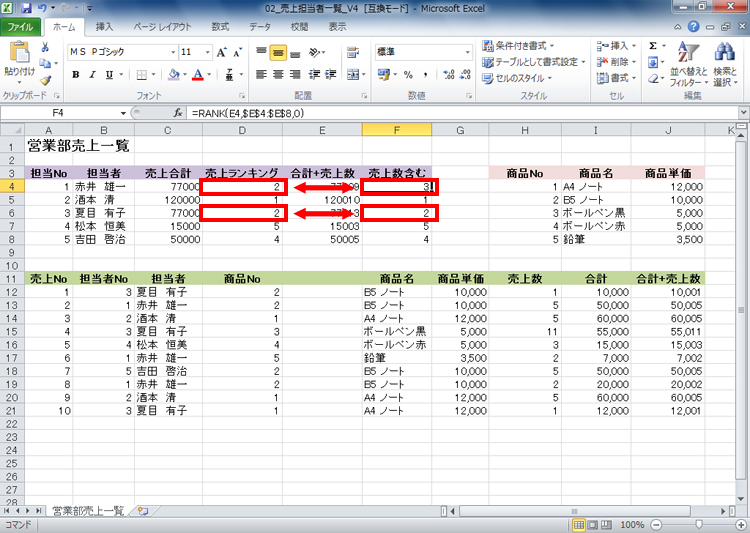Click the Fill down icon
750x533 pixels.
(653, 62)
